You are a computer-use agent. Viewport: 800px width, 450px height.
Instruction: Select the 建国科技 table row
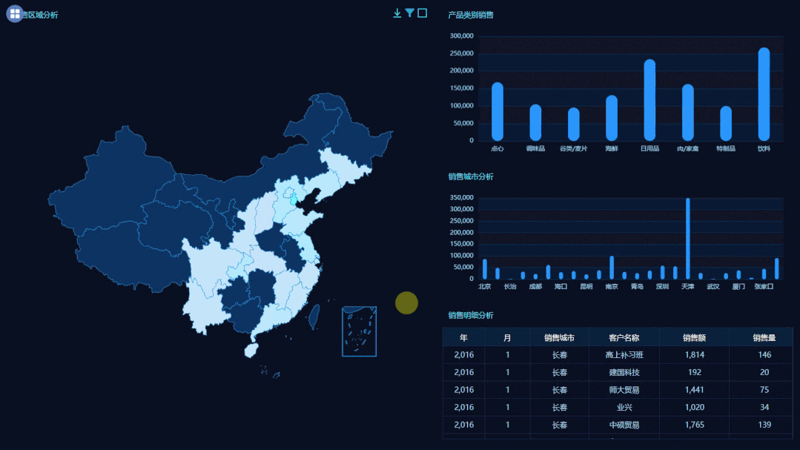pyautogui.click(x=617, y=372)
